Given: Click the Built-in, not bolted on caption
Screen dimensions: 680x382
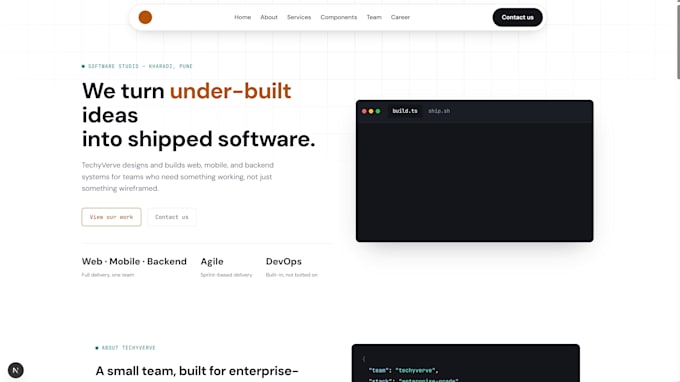Looking at the screenshot, I should click(x=291, y=275).
